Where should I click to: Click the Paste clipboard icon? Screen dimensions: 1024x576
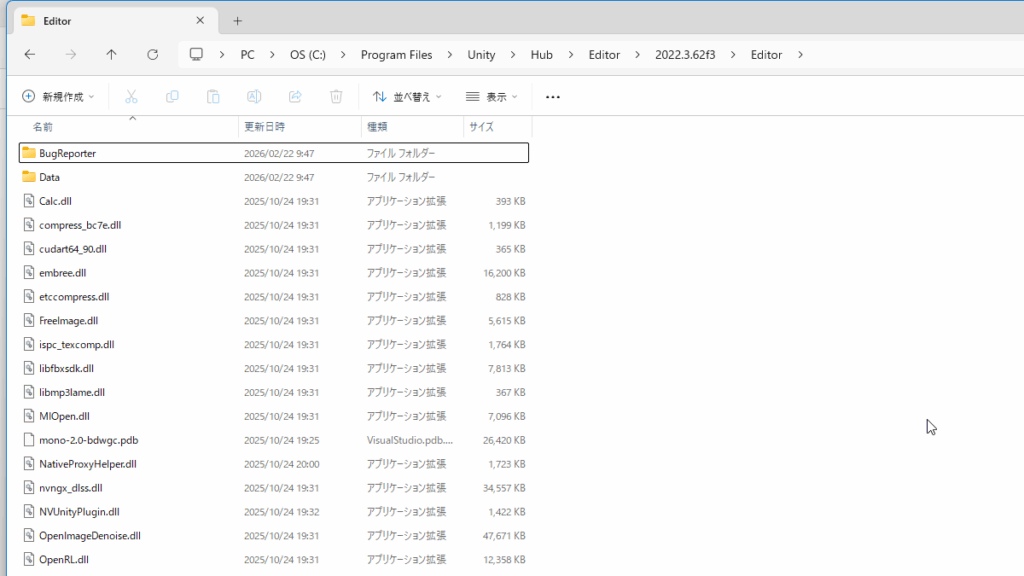click(x=213, y=97)
